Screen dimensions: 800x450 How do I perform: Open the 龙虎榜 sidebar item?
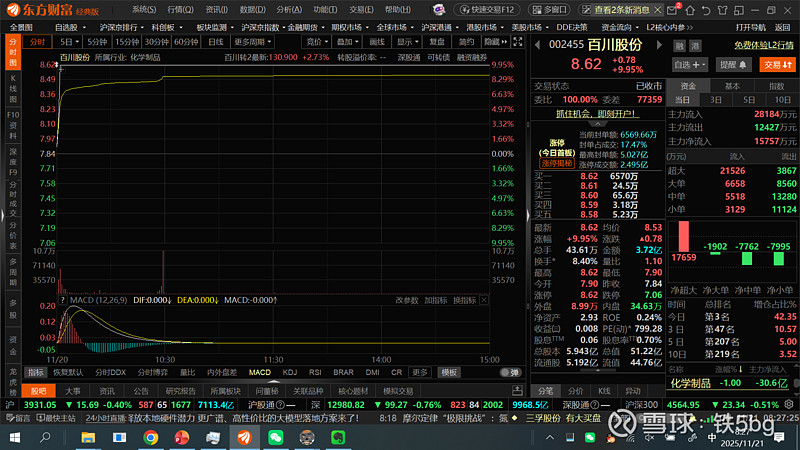13,382
